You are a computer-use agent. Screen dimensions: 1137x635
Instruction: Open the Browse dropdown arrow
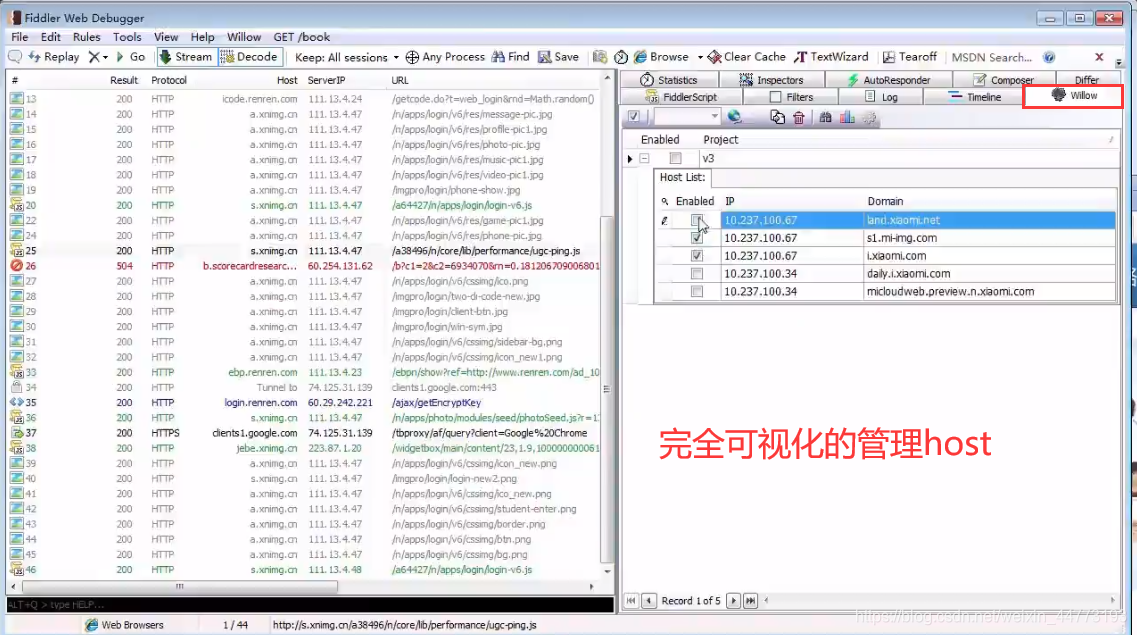pos(700,57)
